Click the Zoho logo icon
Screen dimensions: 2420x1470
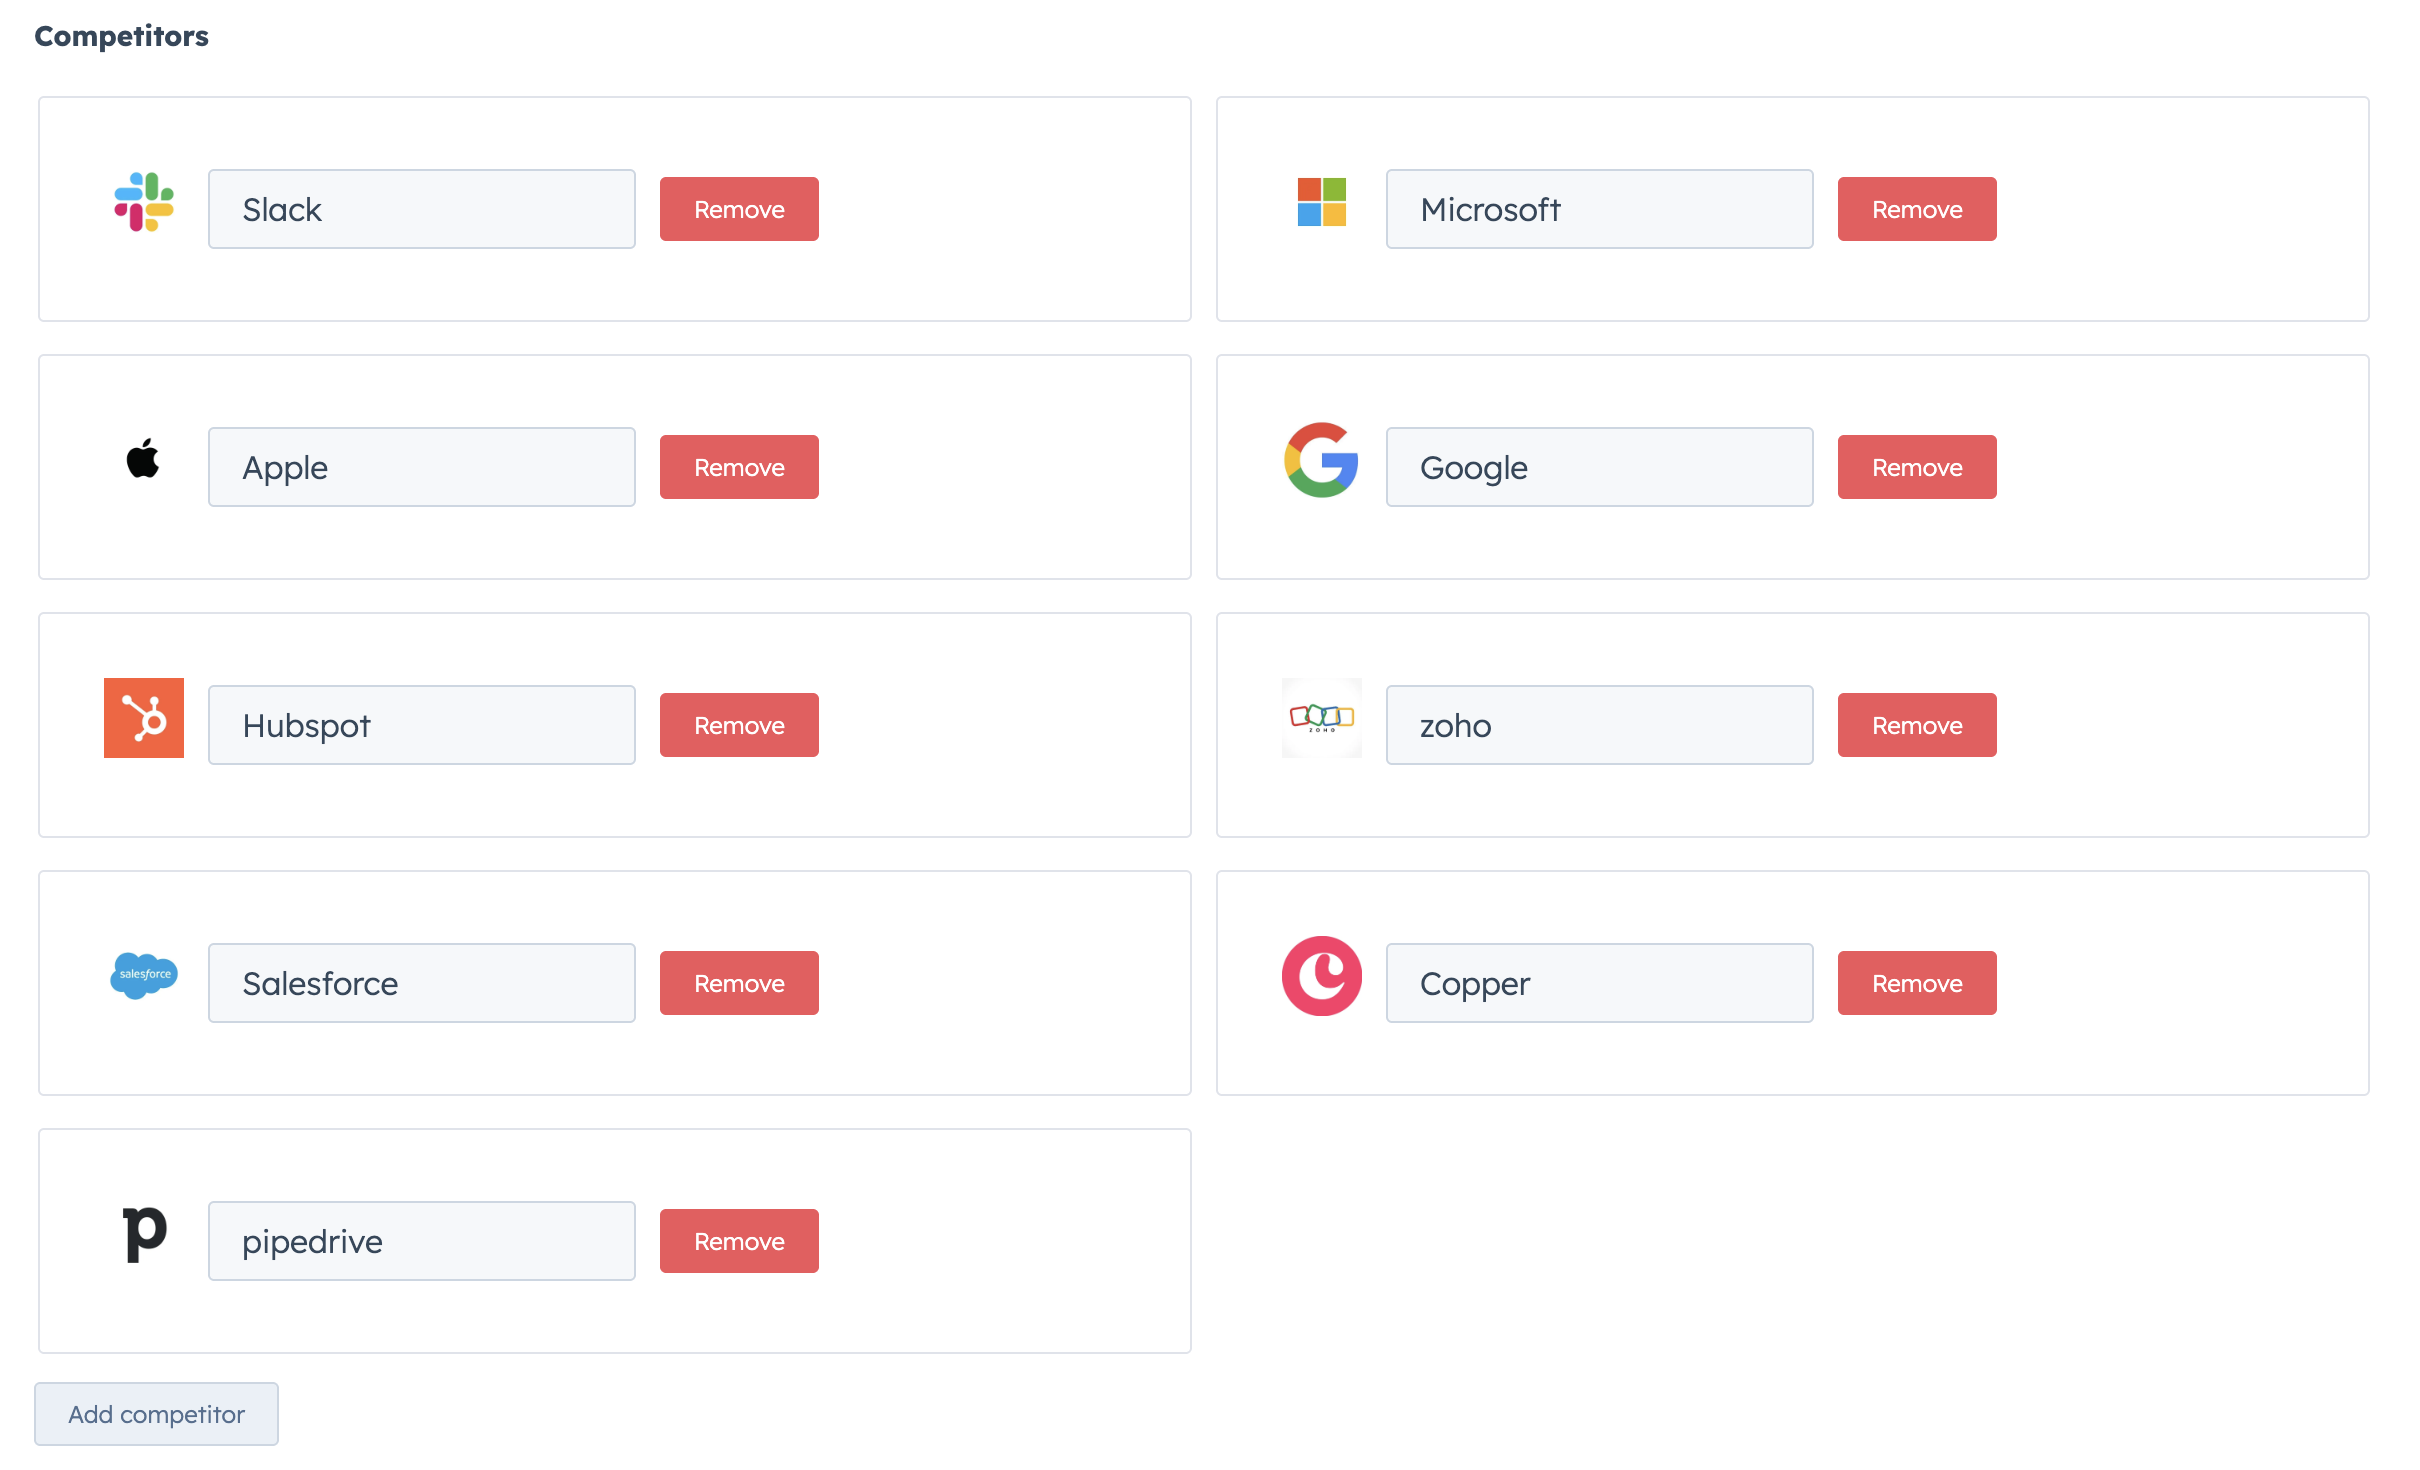pyautogui.click(x=1322, y=718)
